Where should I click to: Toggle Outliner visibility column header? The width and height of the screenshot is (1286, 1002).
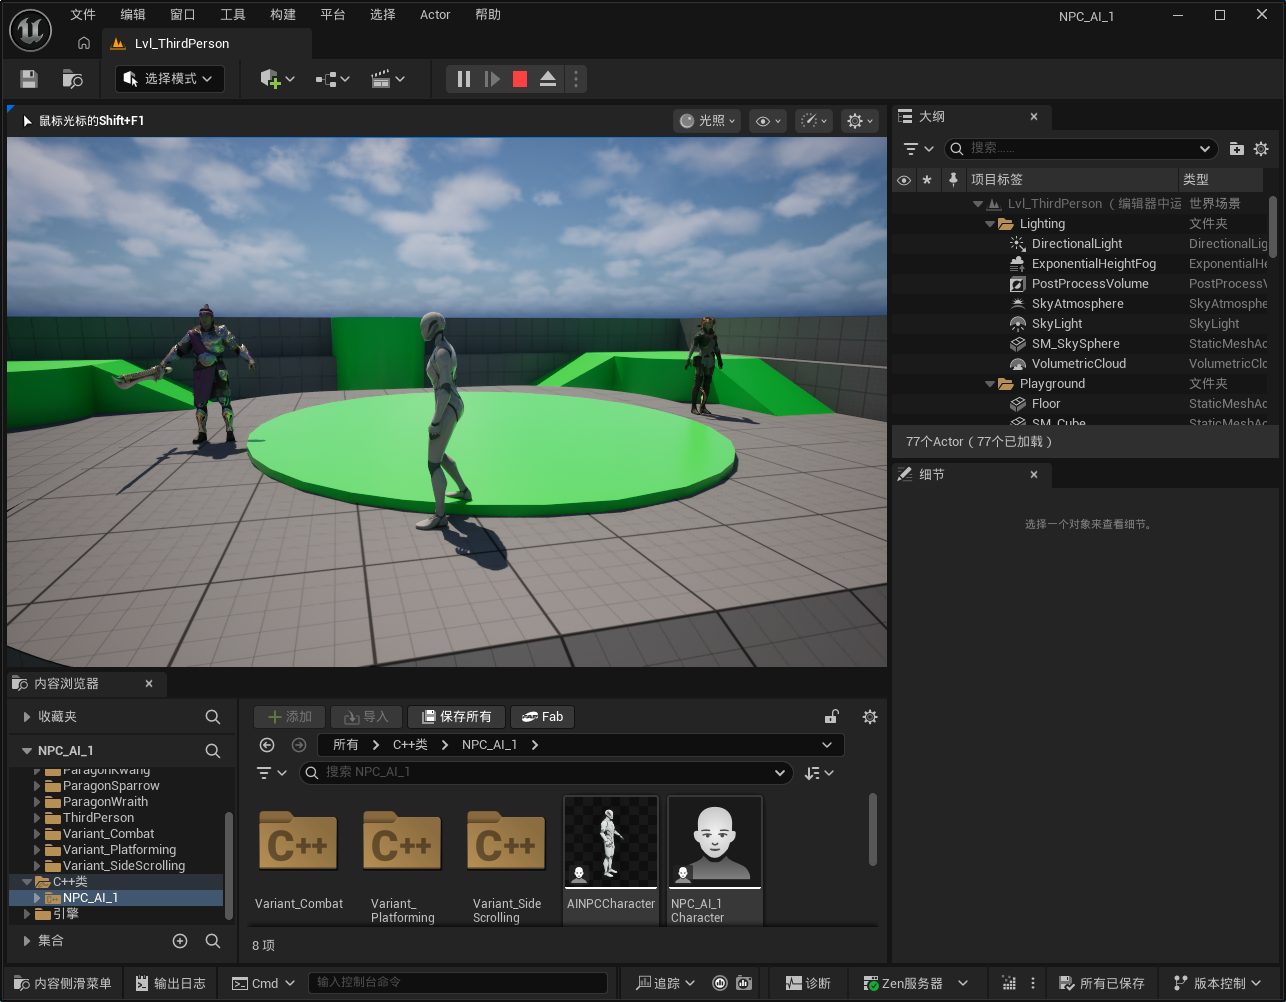coord(904,180)
